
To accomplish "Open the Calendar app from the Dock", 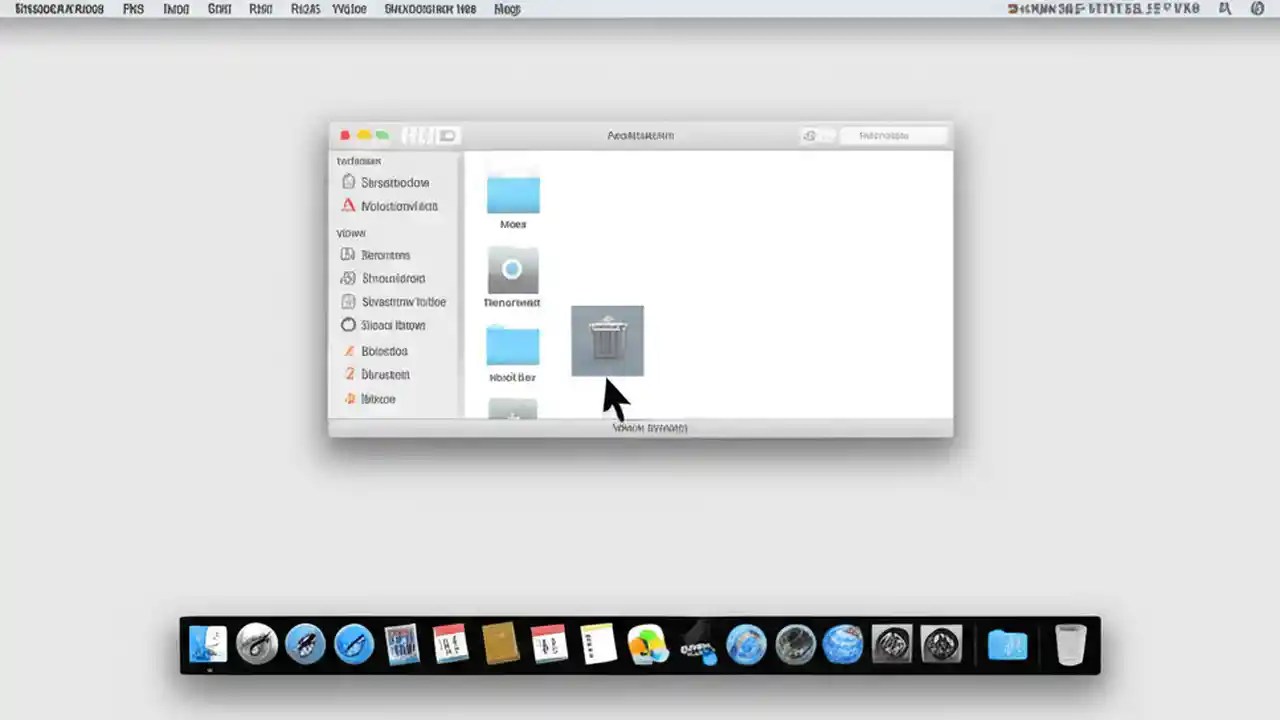I will pos(451,645).
